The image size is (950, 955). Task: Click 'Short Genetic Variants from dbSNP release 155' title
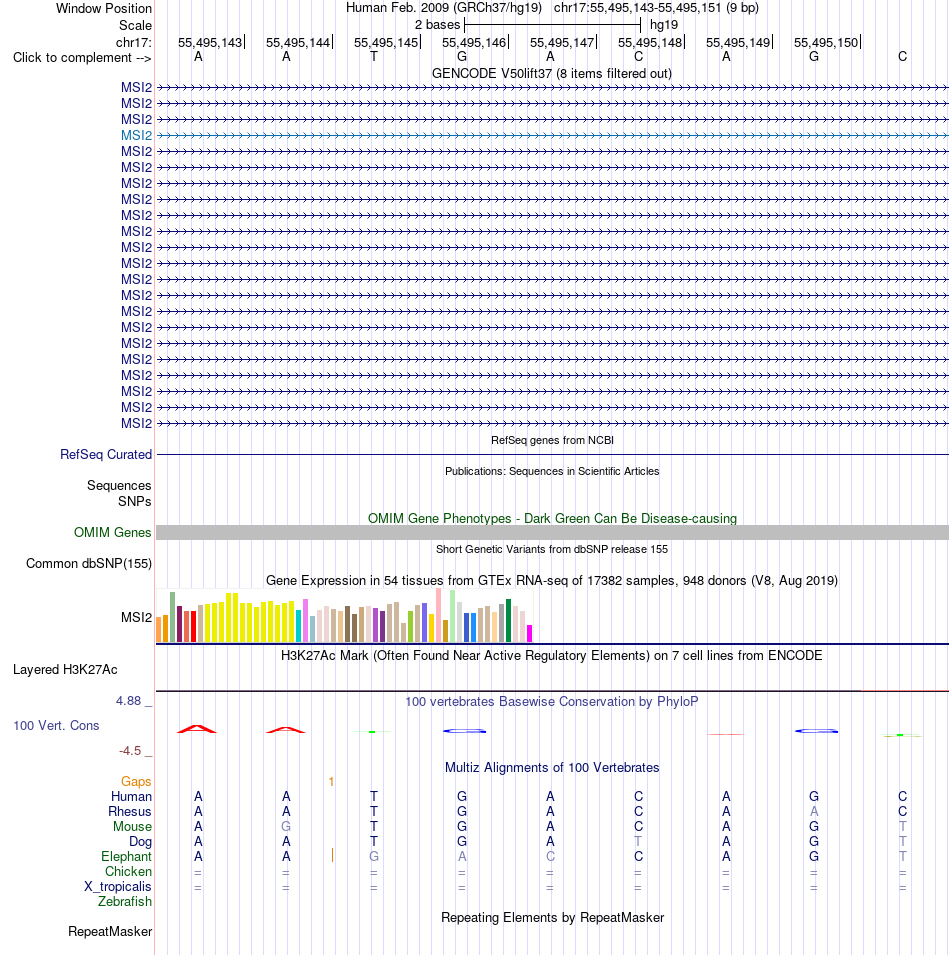(x=552, y=549)
